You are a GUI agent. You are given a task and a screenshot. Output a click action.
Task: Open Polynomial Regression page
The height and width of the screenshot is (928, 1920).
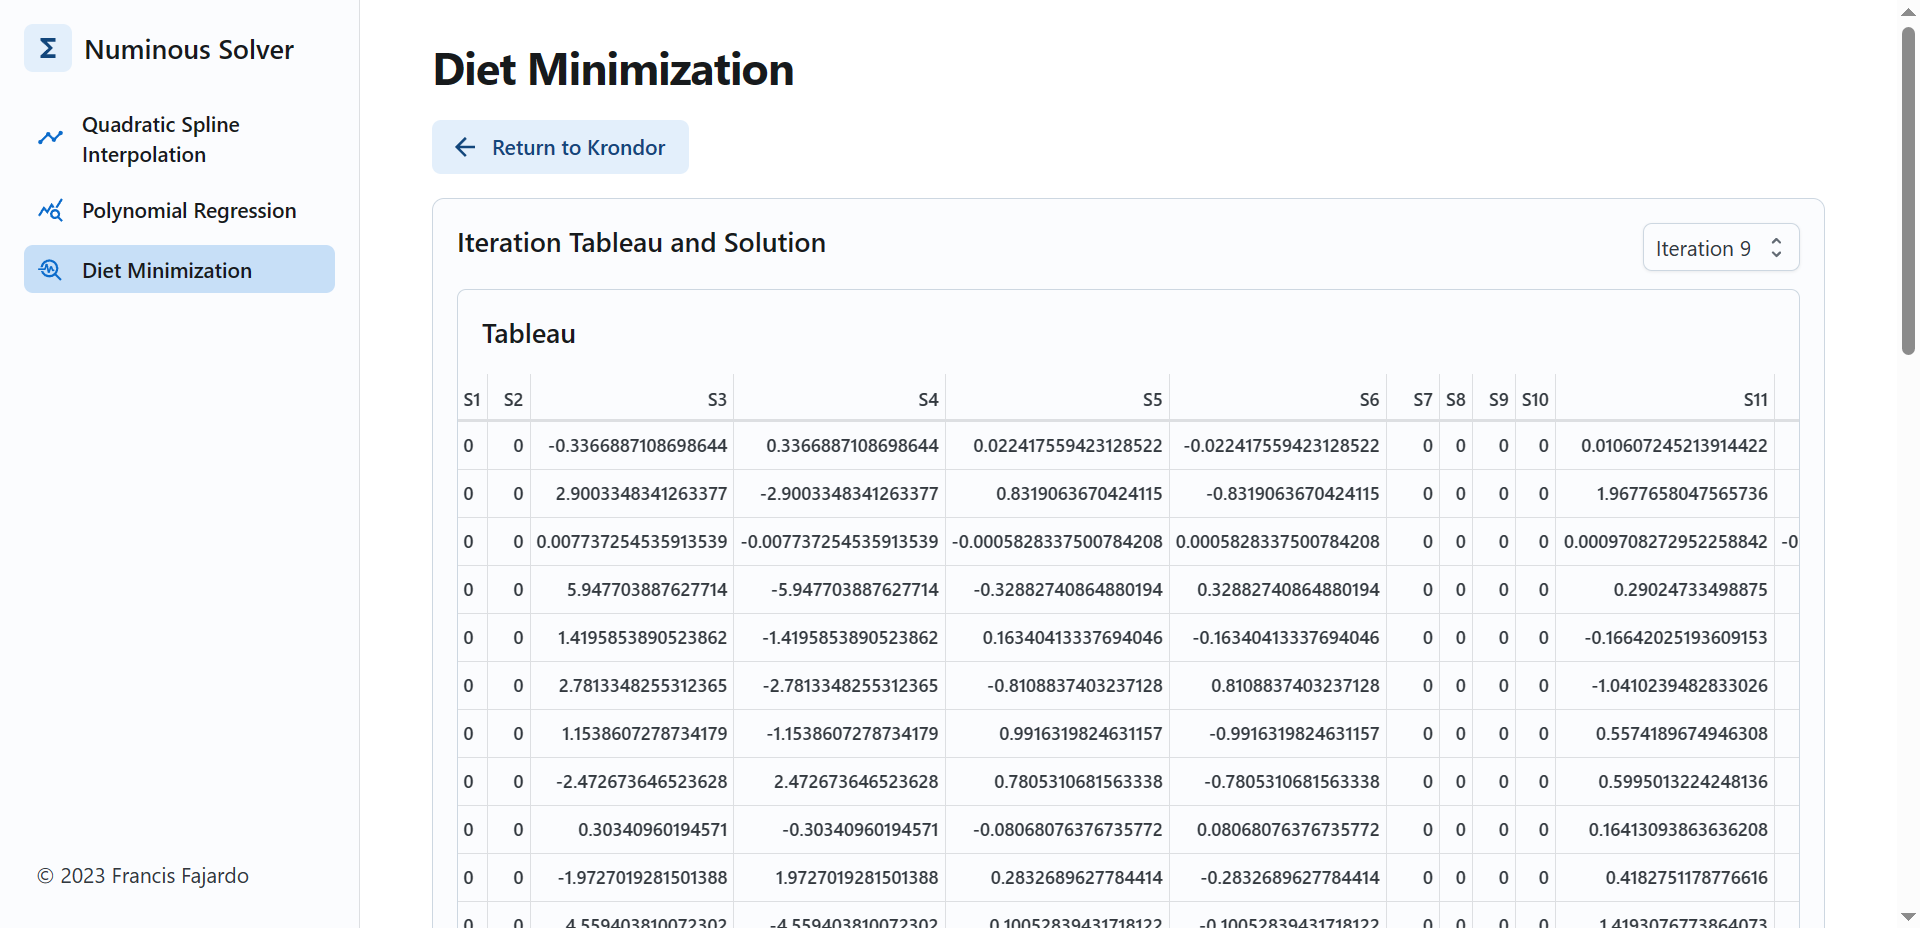179,210
